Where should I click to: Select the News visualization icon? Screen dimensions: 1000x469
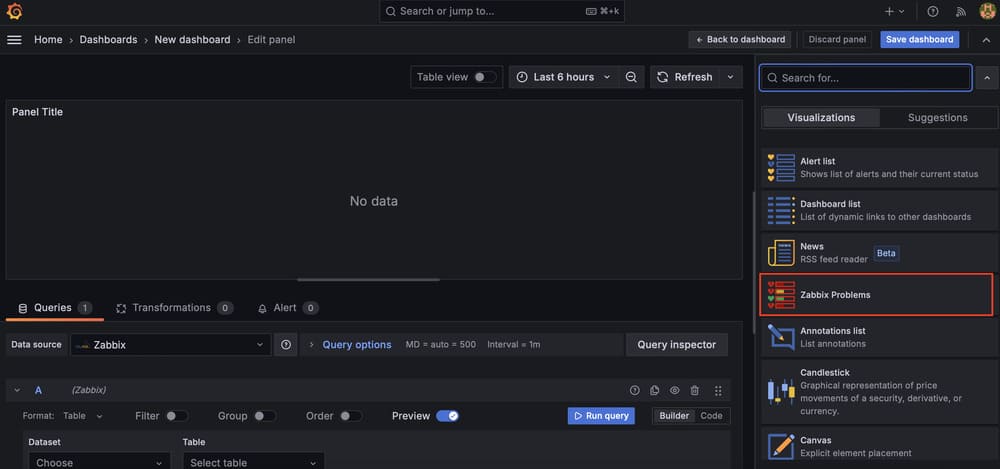[781, 253]
